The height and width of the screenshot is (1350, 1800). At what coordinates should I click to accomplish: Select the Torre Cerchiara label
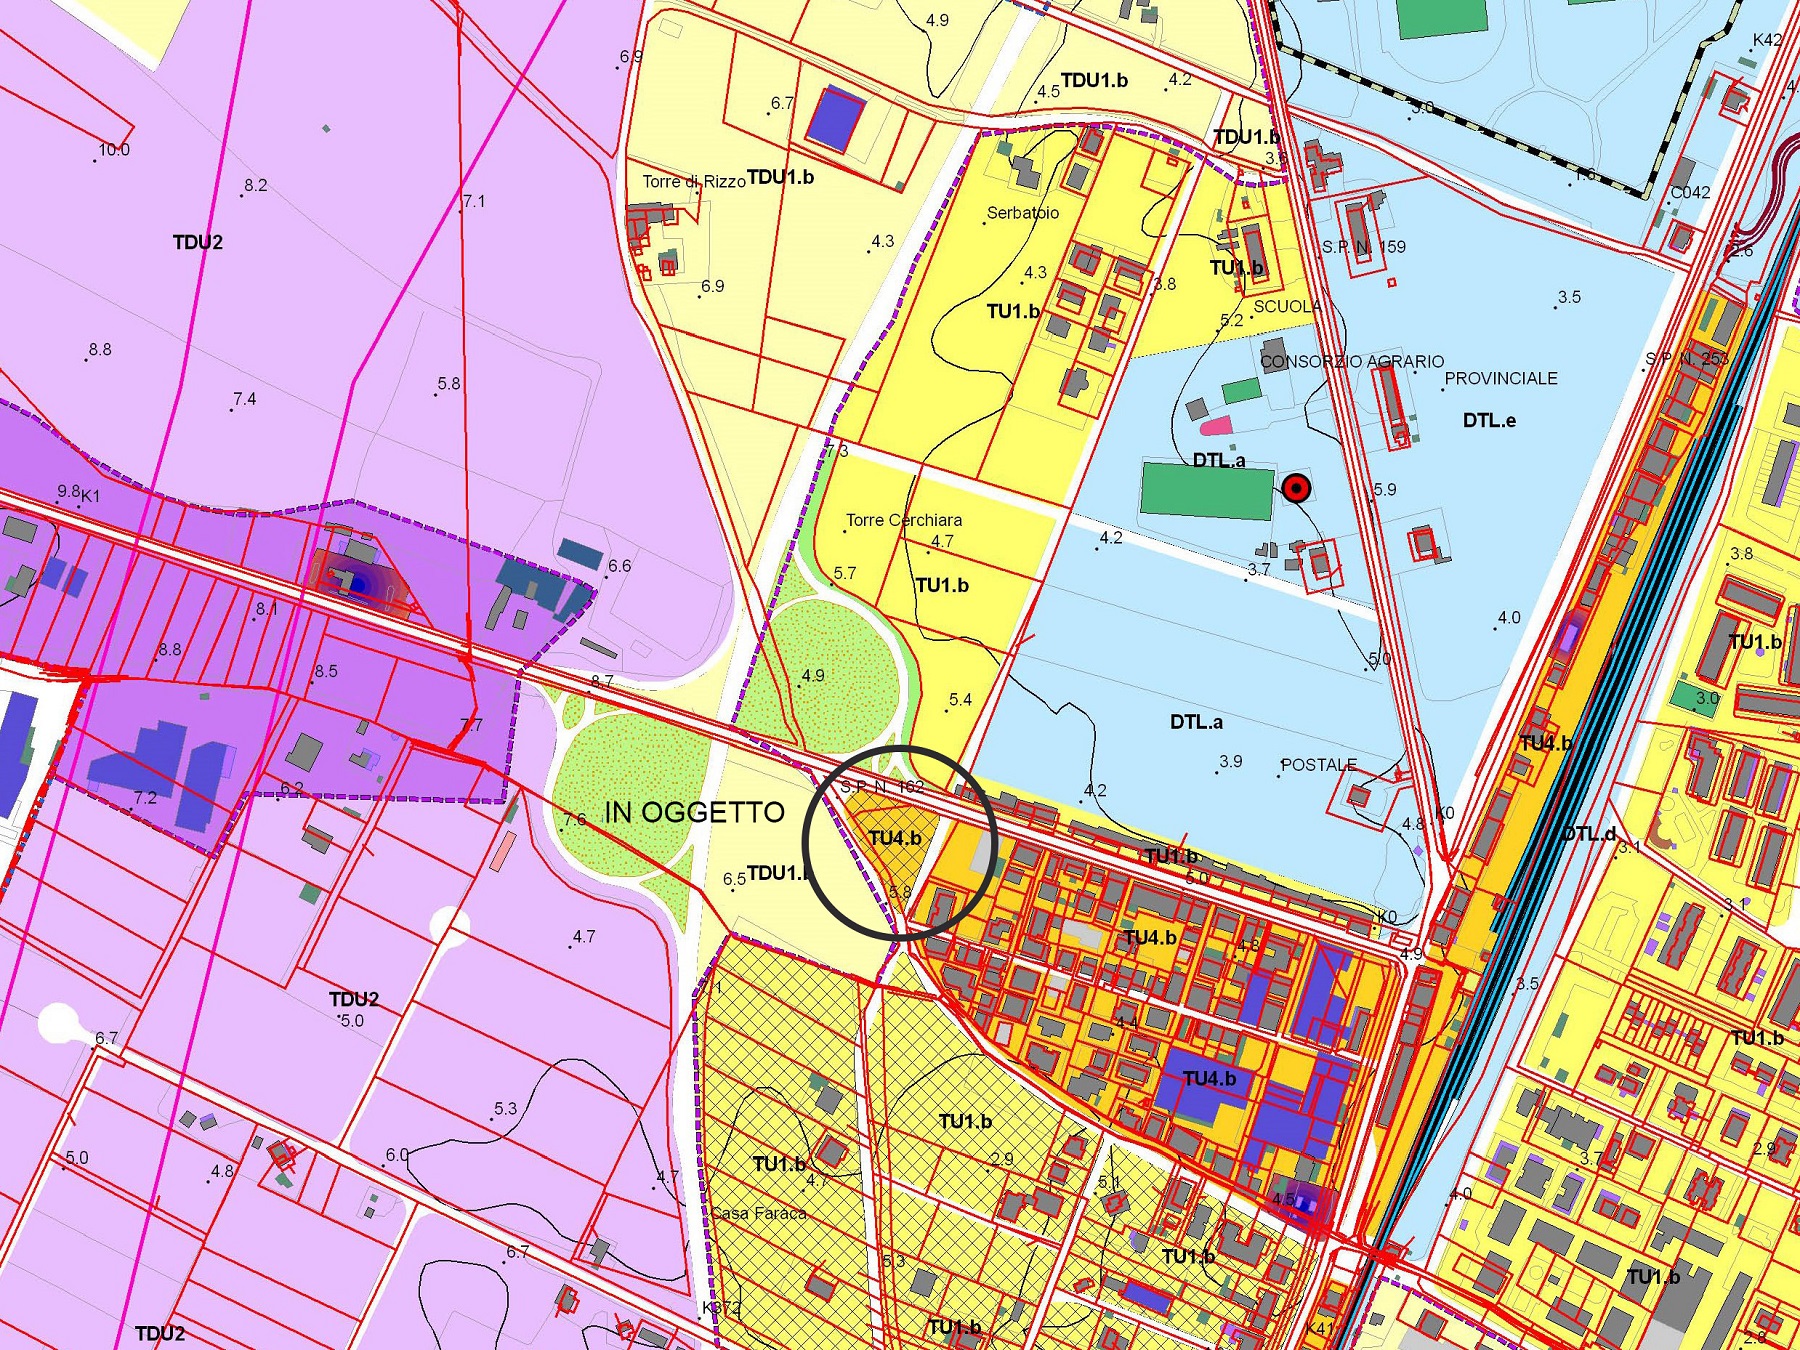pyautogui.click(x=904, y=520)
